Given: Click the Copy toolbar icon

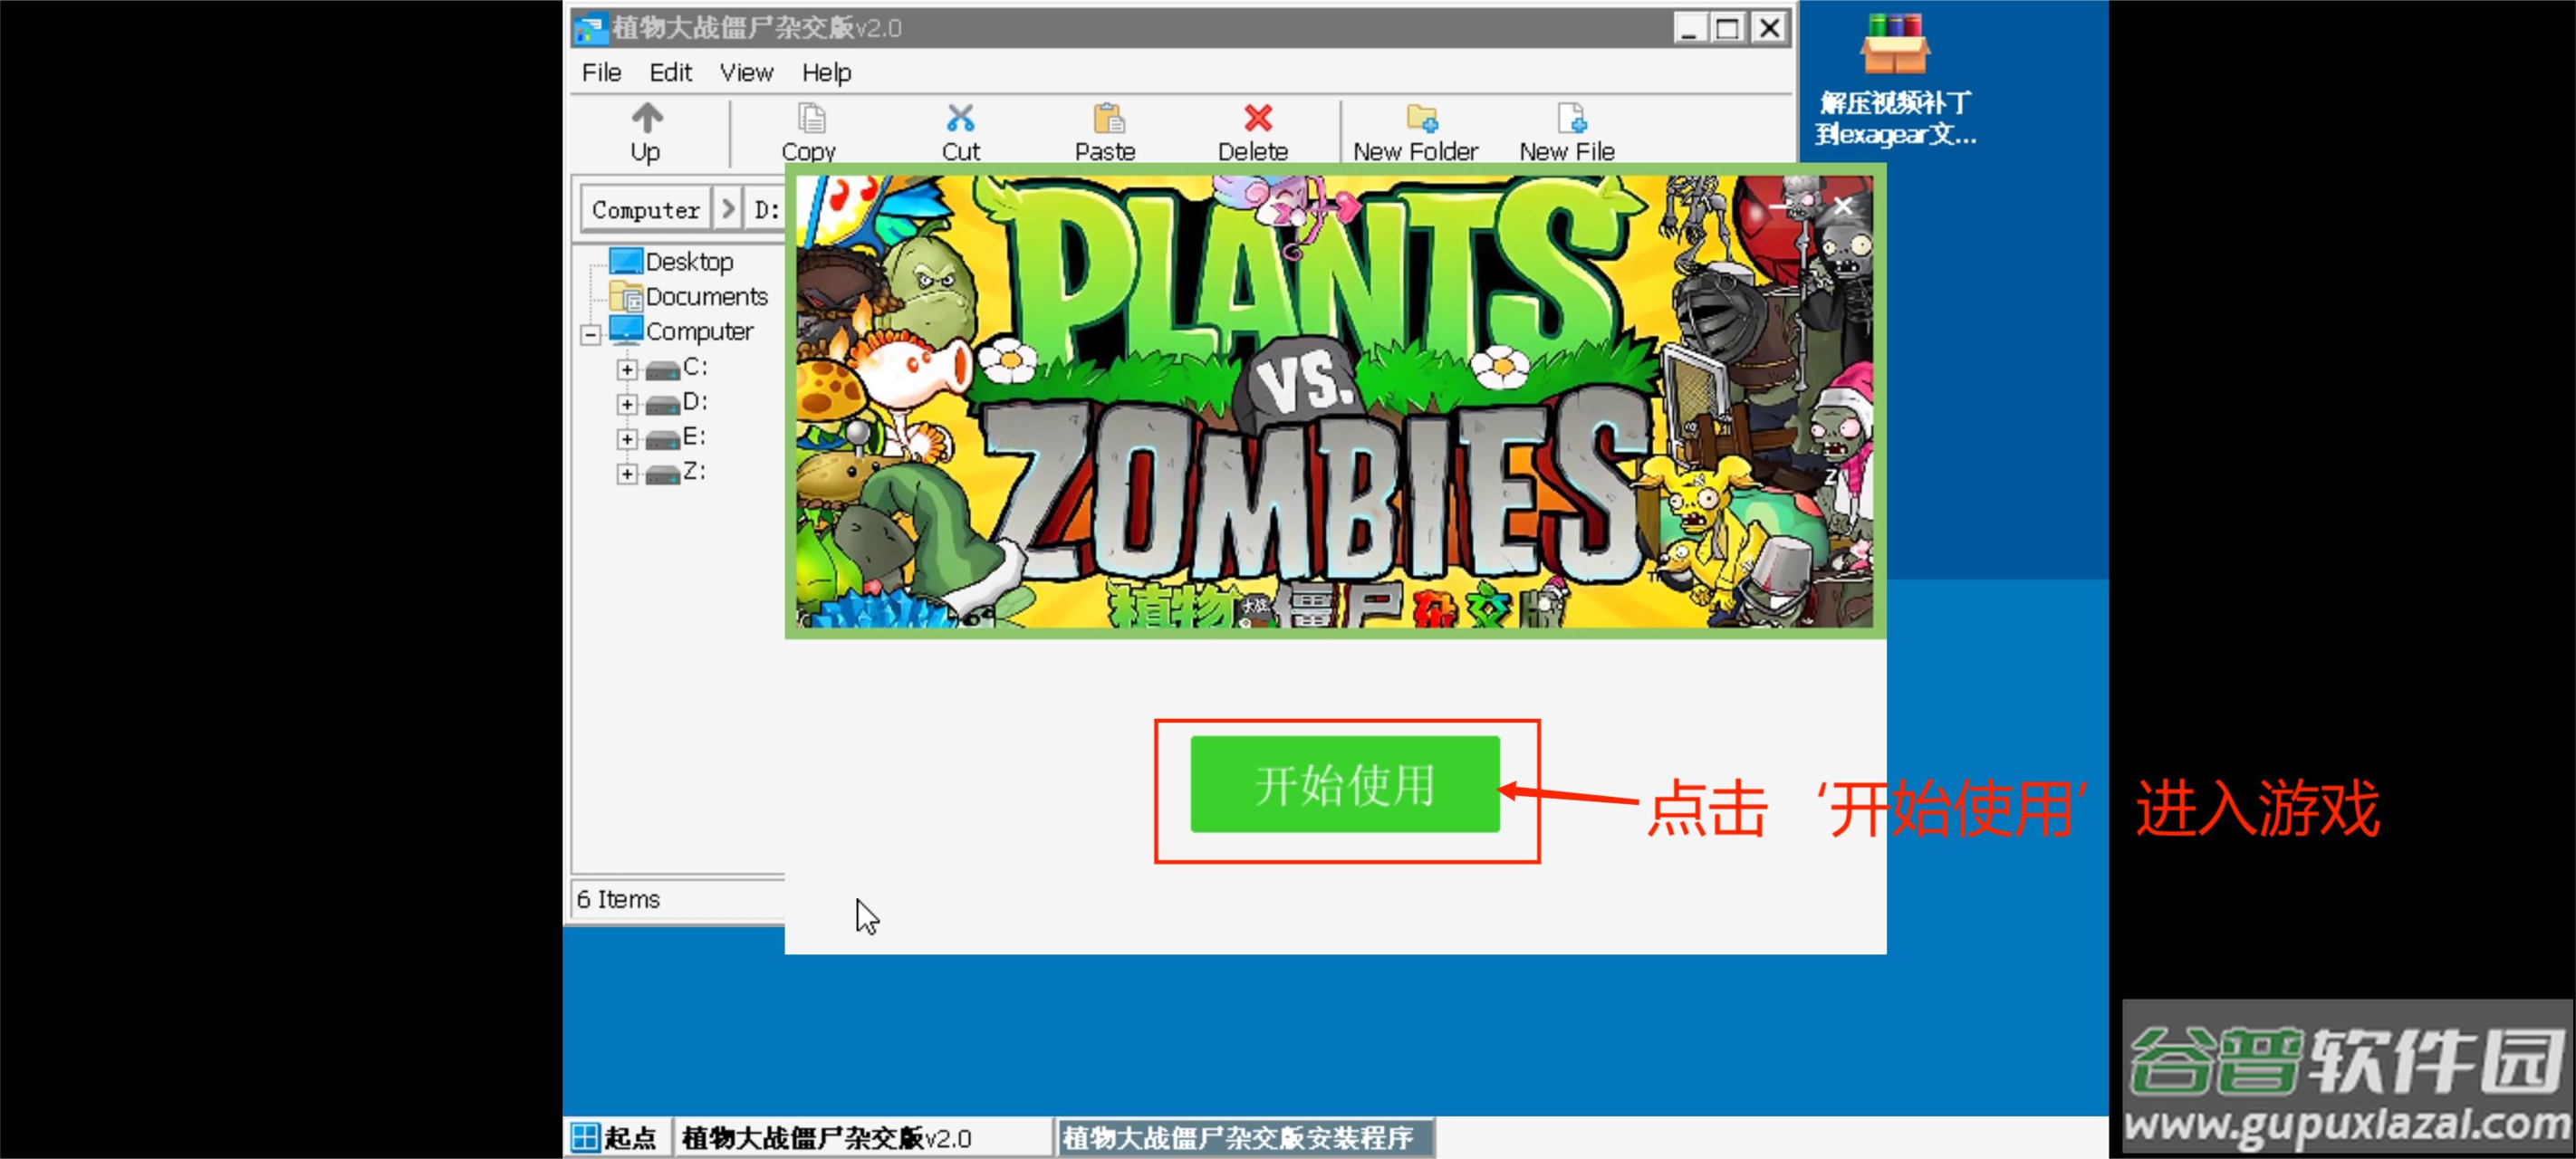Looking at the screenshot, I should (x=810, y=119).
